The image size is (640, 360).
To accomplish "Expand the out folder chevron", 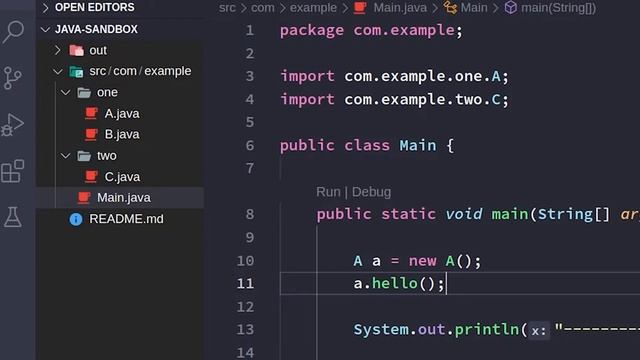I will [x=58, y=50].
